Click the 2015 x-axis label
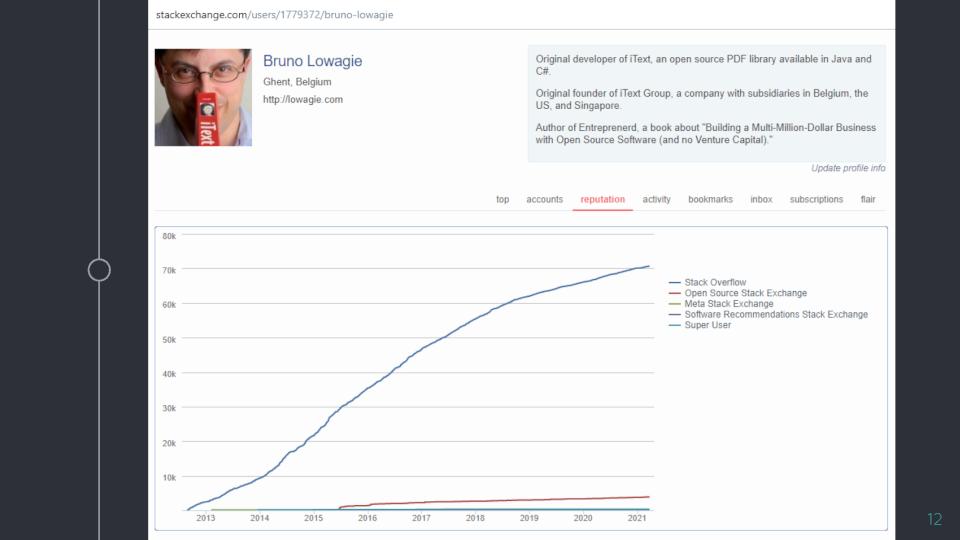Screen dimensions: 960x540 313,518
